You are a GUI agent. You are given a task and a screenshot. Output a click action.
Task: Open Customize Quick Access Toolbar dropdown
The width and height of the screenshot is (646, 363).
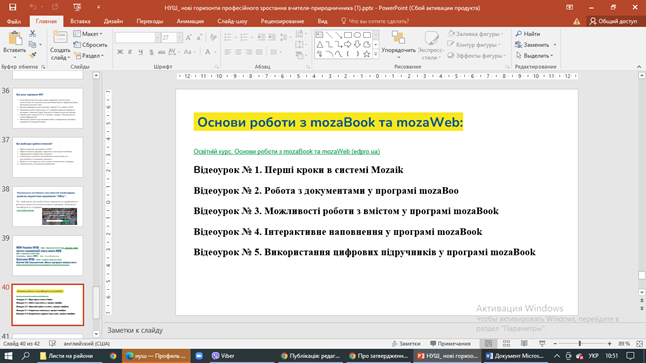coord(98,7)
